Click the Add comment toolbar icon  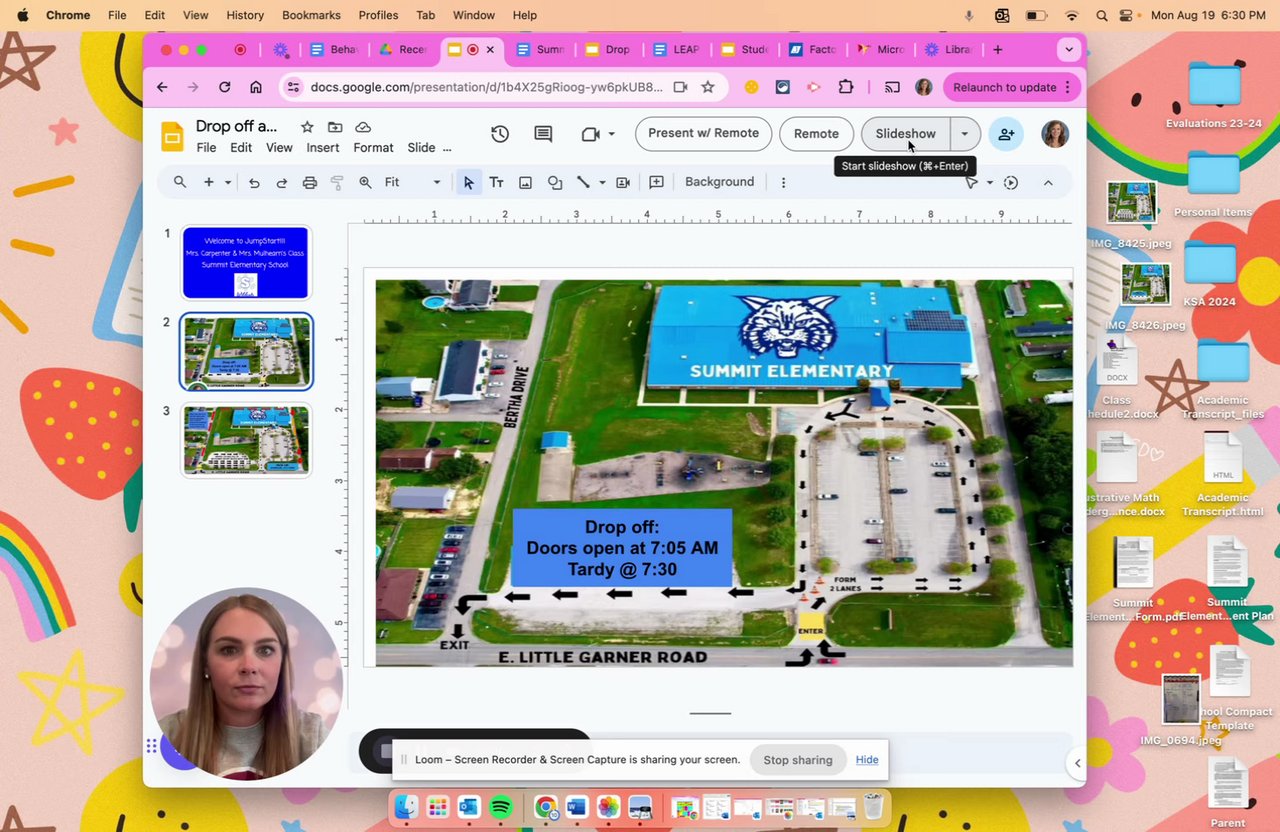[656, 183]
